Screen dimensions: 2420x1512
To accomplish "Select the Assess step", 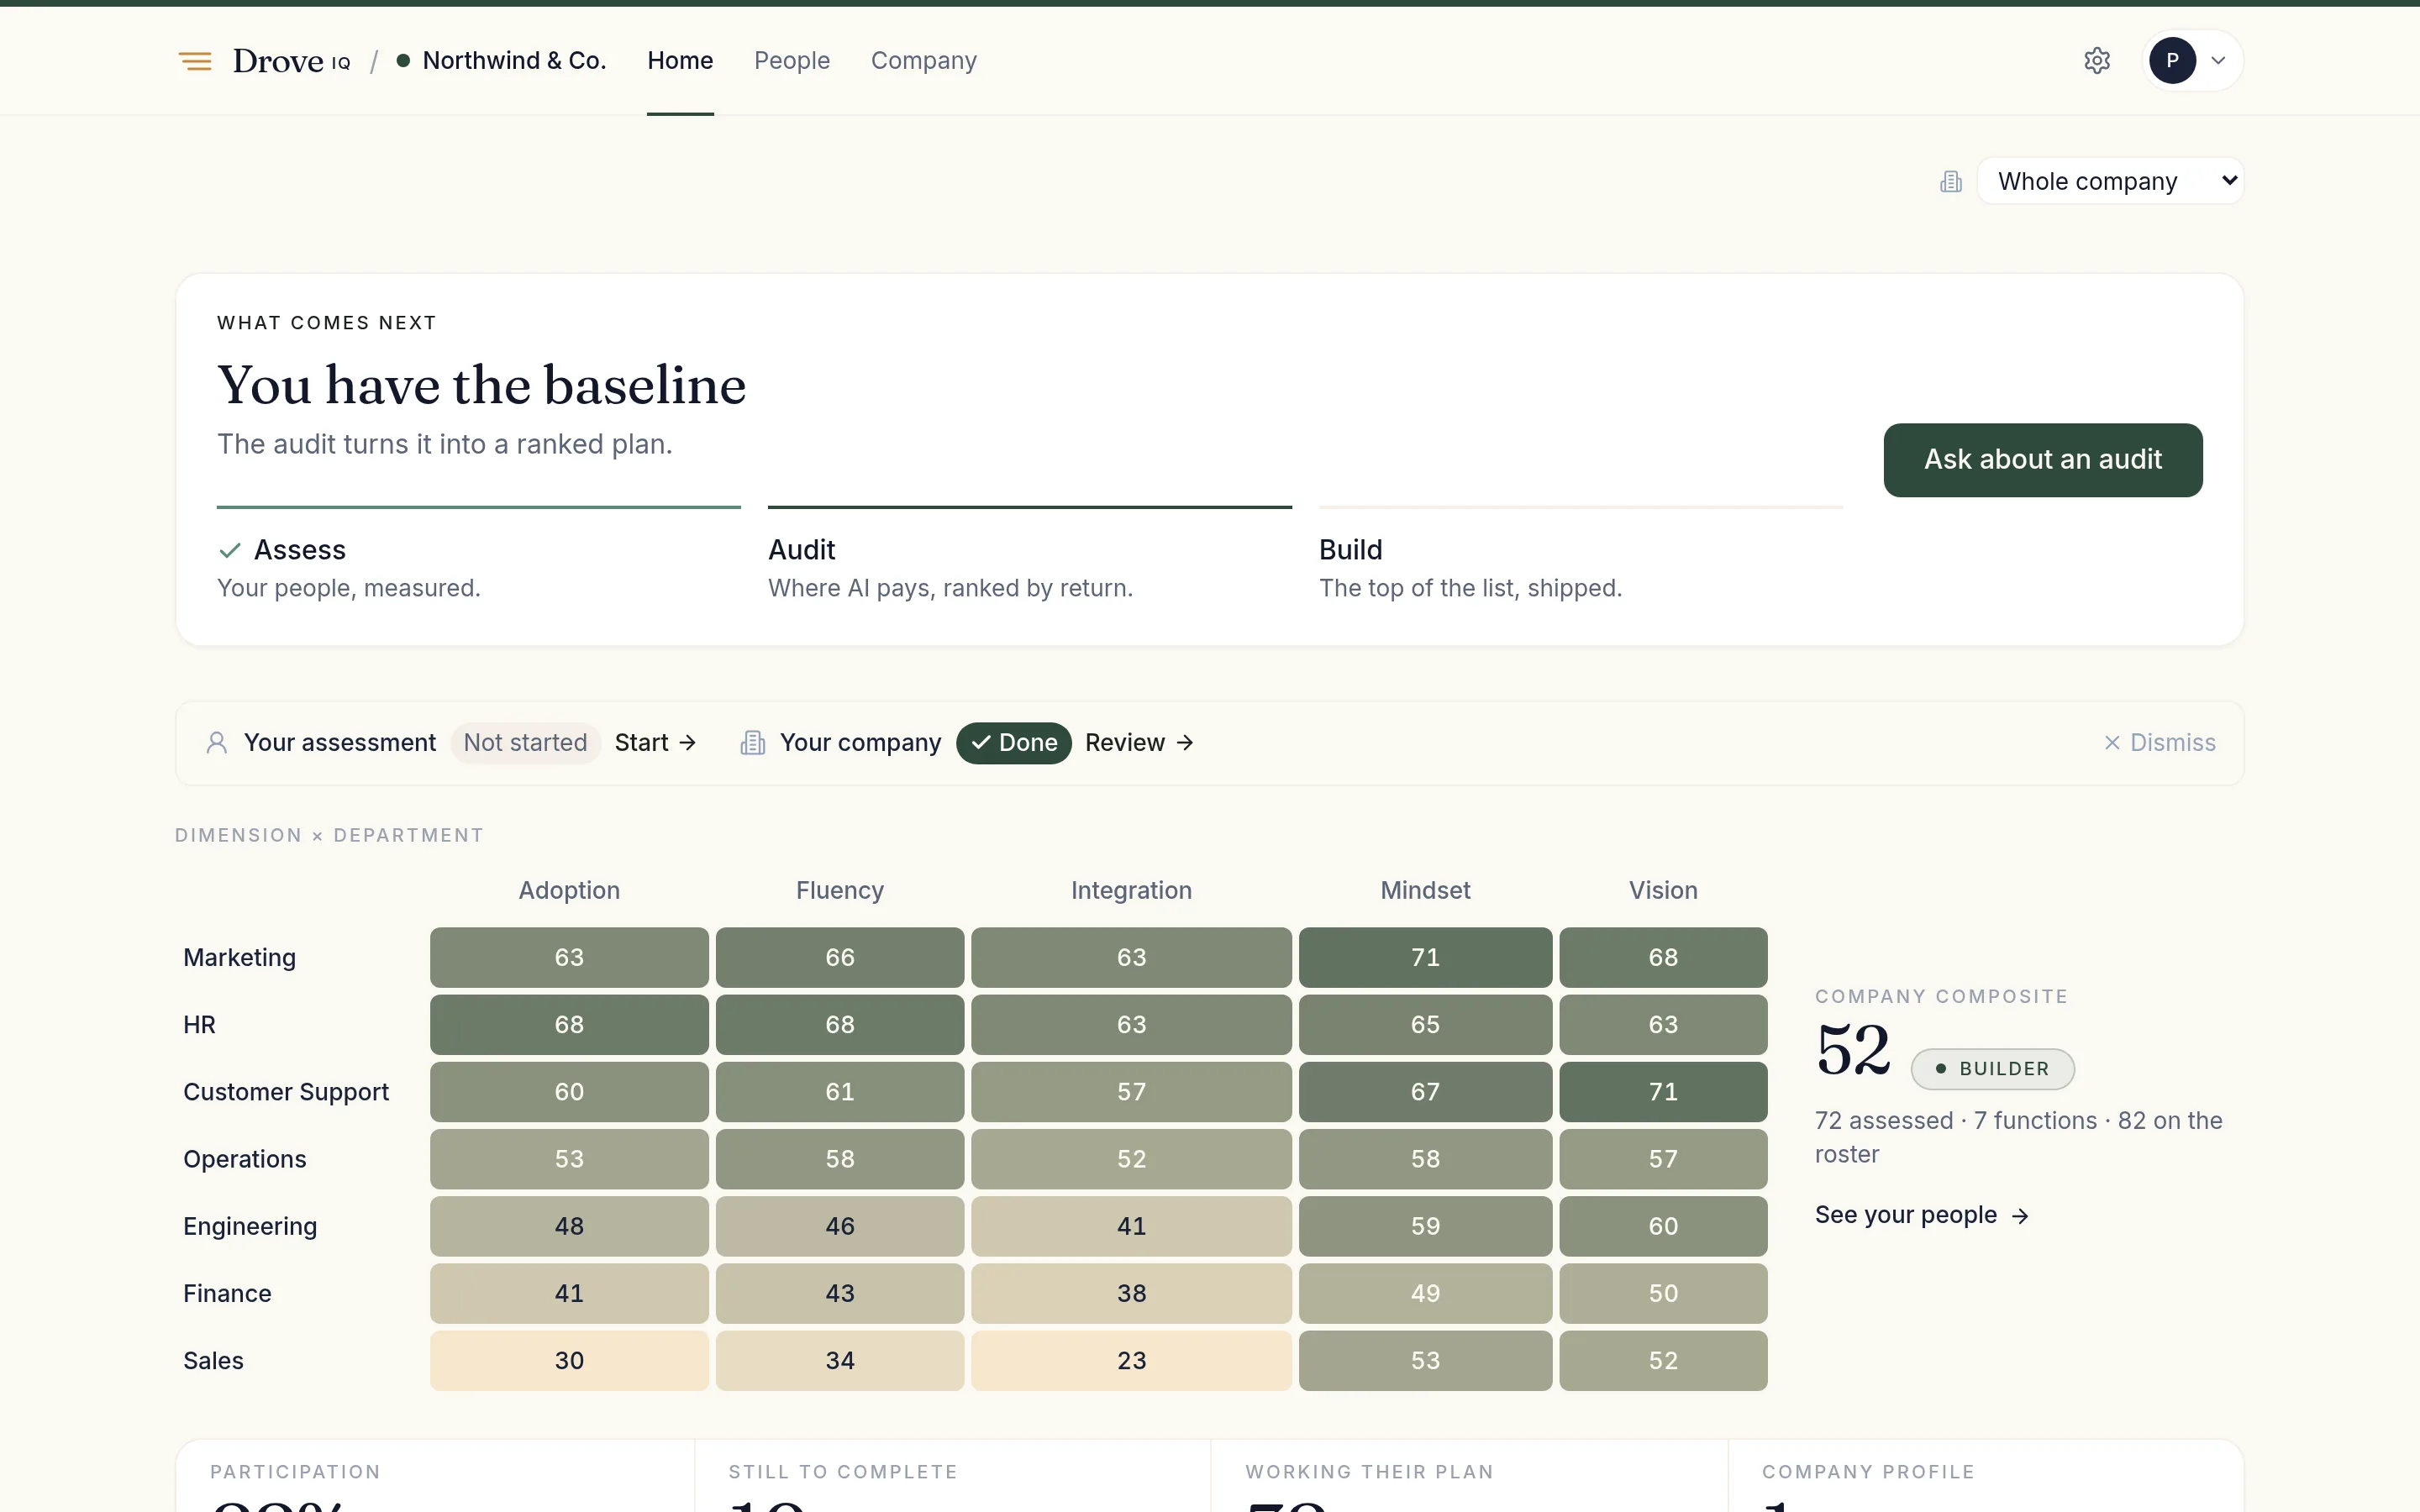I will 478,556.
